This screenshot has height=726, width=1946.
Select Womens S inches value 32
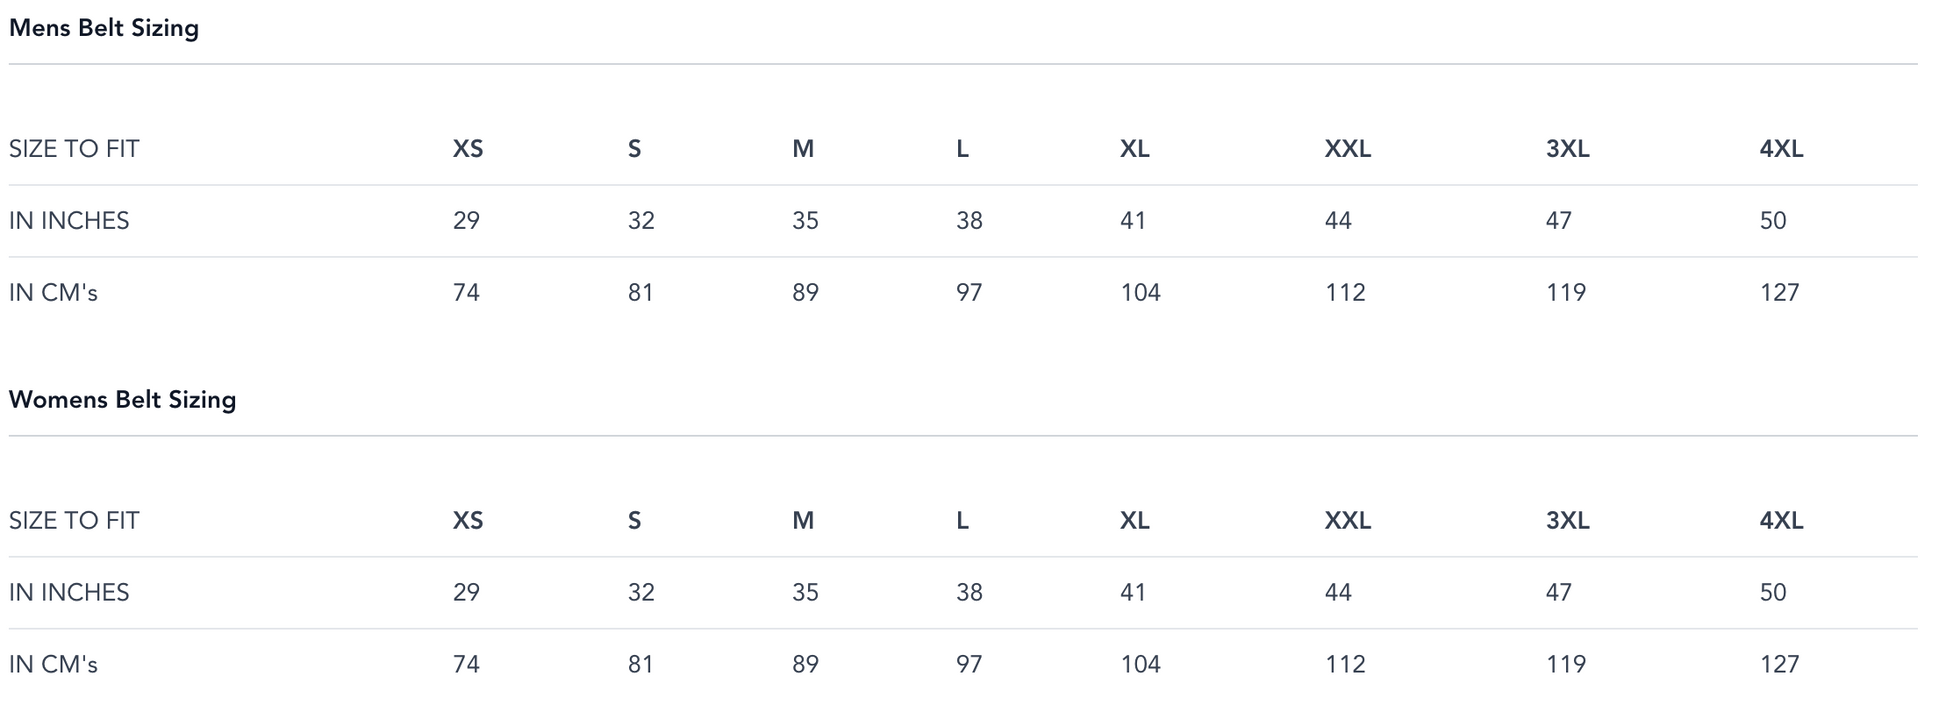coord(641,593)
